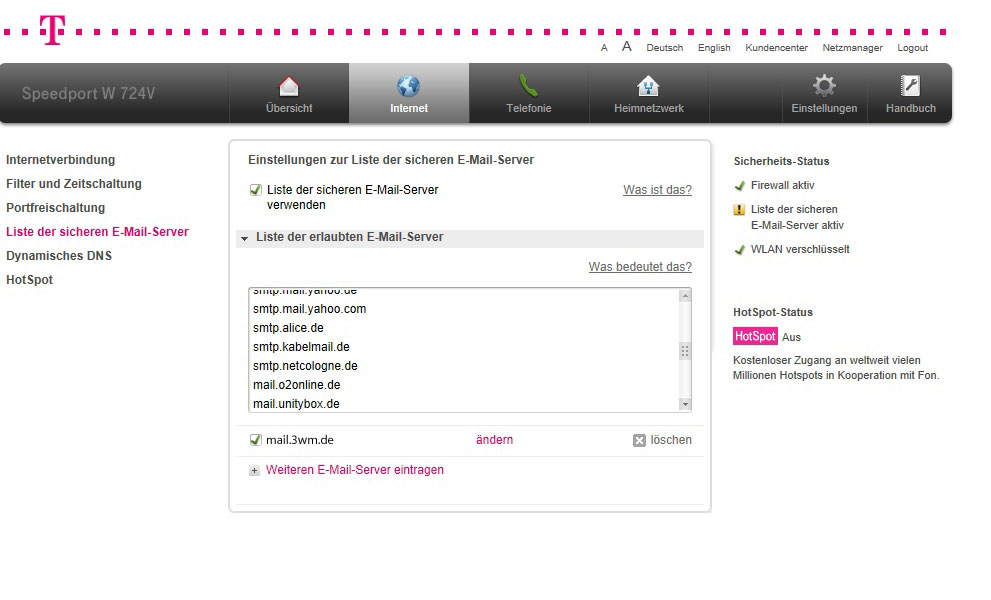This screenshot has width=991, height=600.
Task: Open the Einstellungen gear icon
Action: [x=824, y=85]
